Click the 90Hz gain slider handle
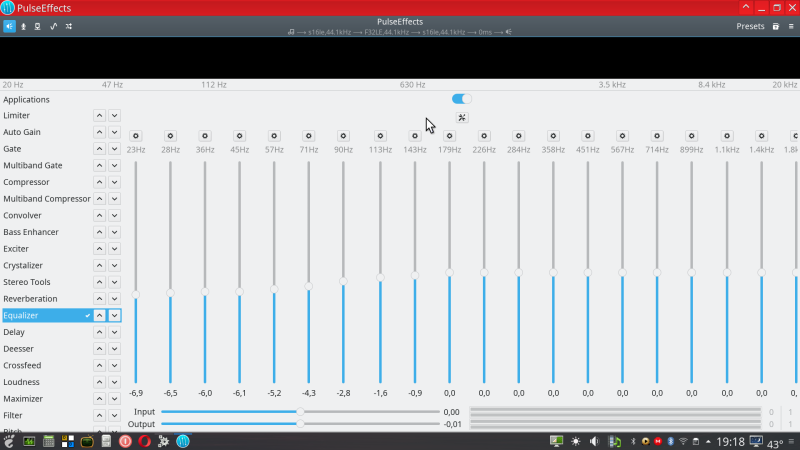This screenshot has width=800, height=450. pos(343,281)
